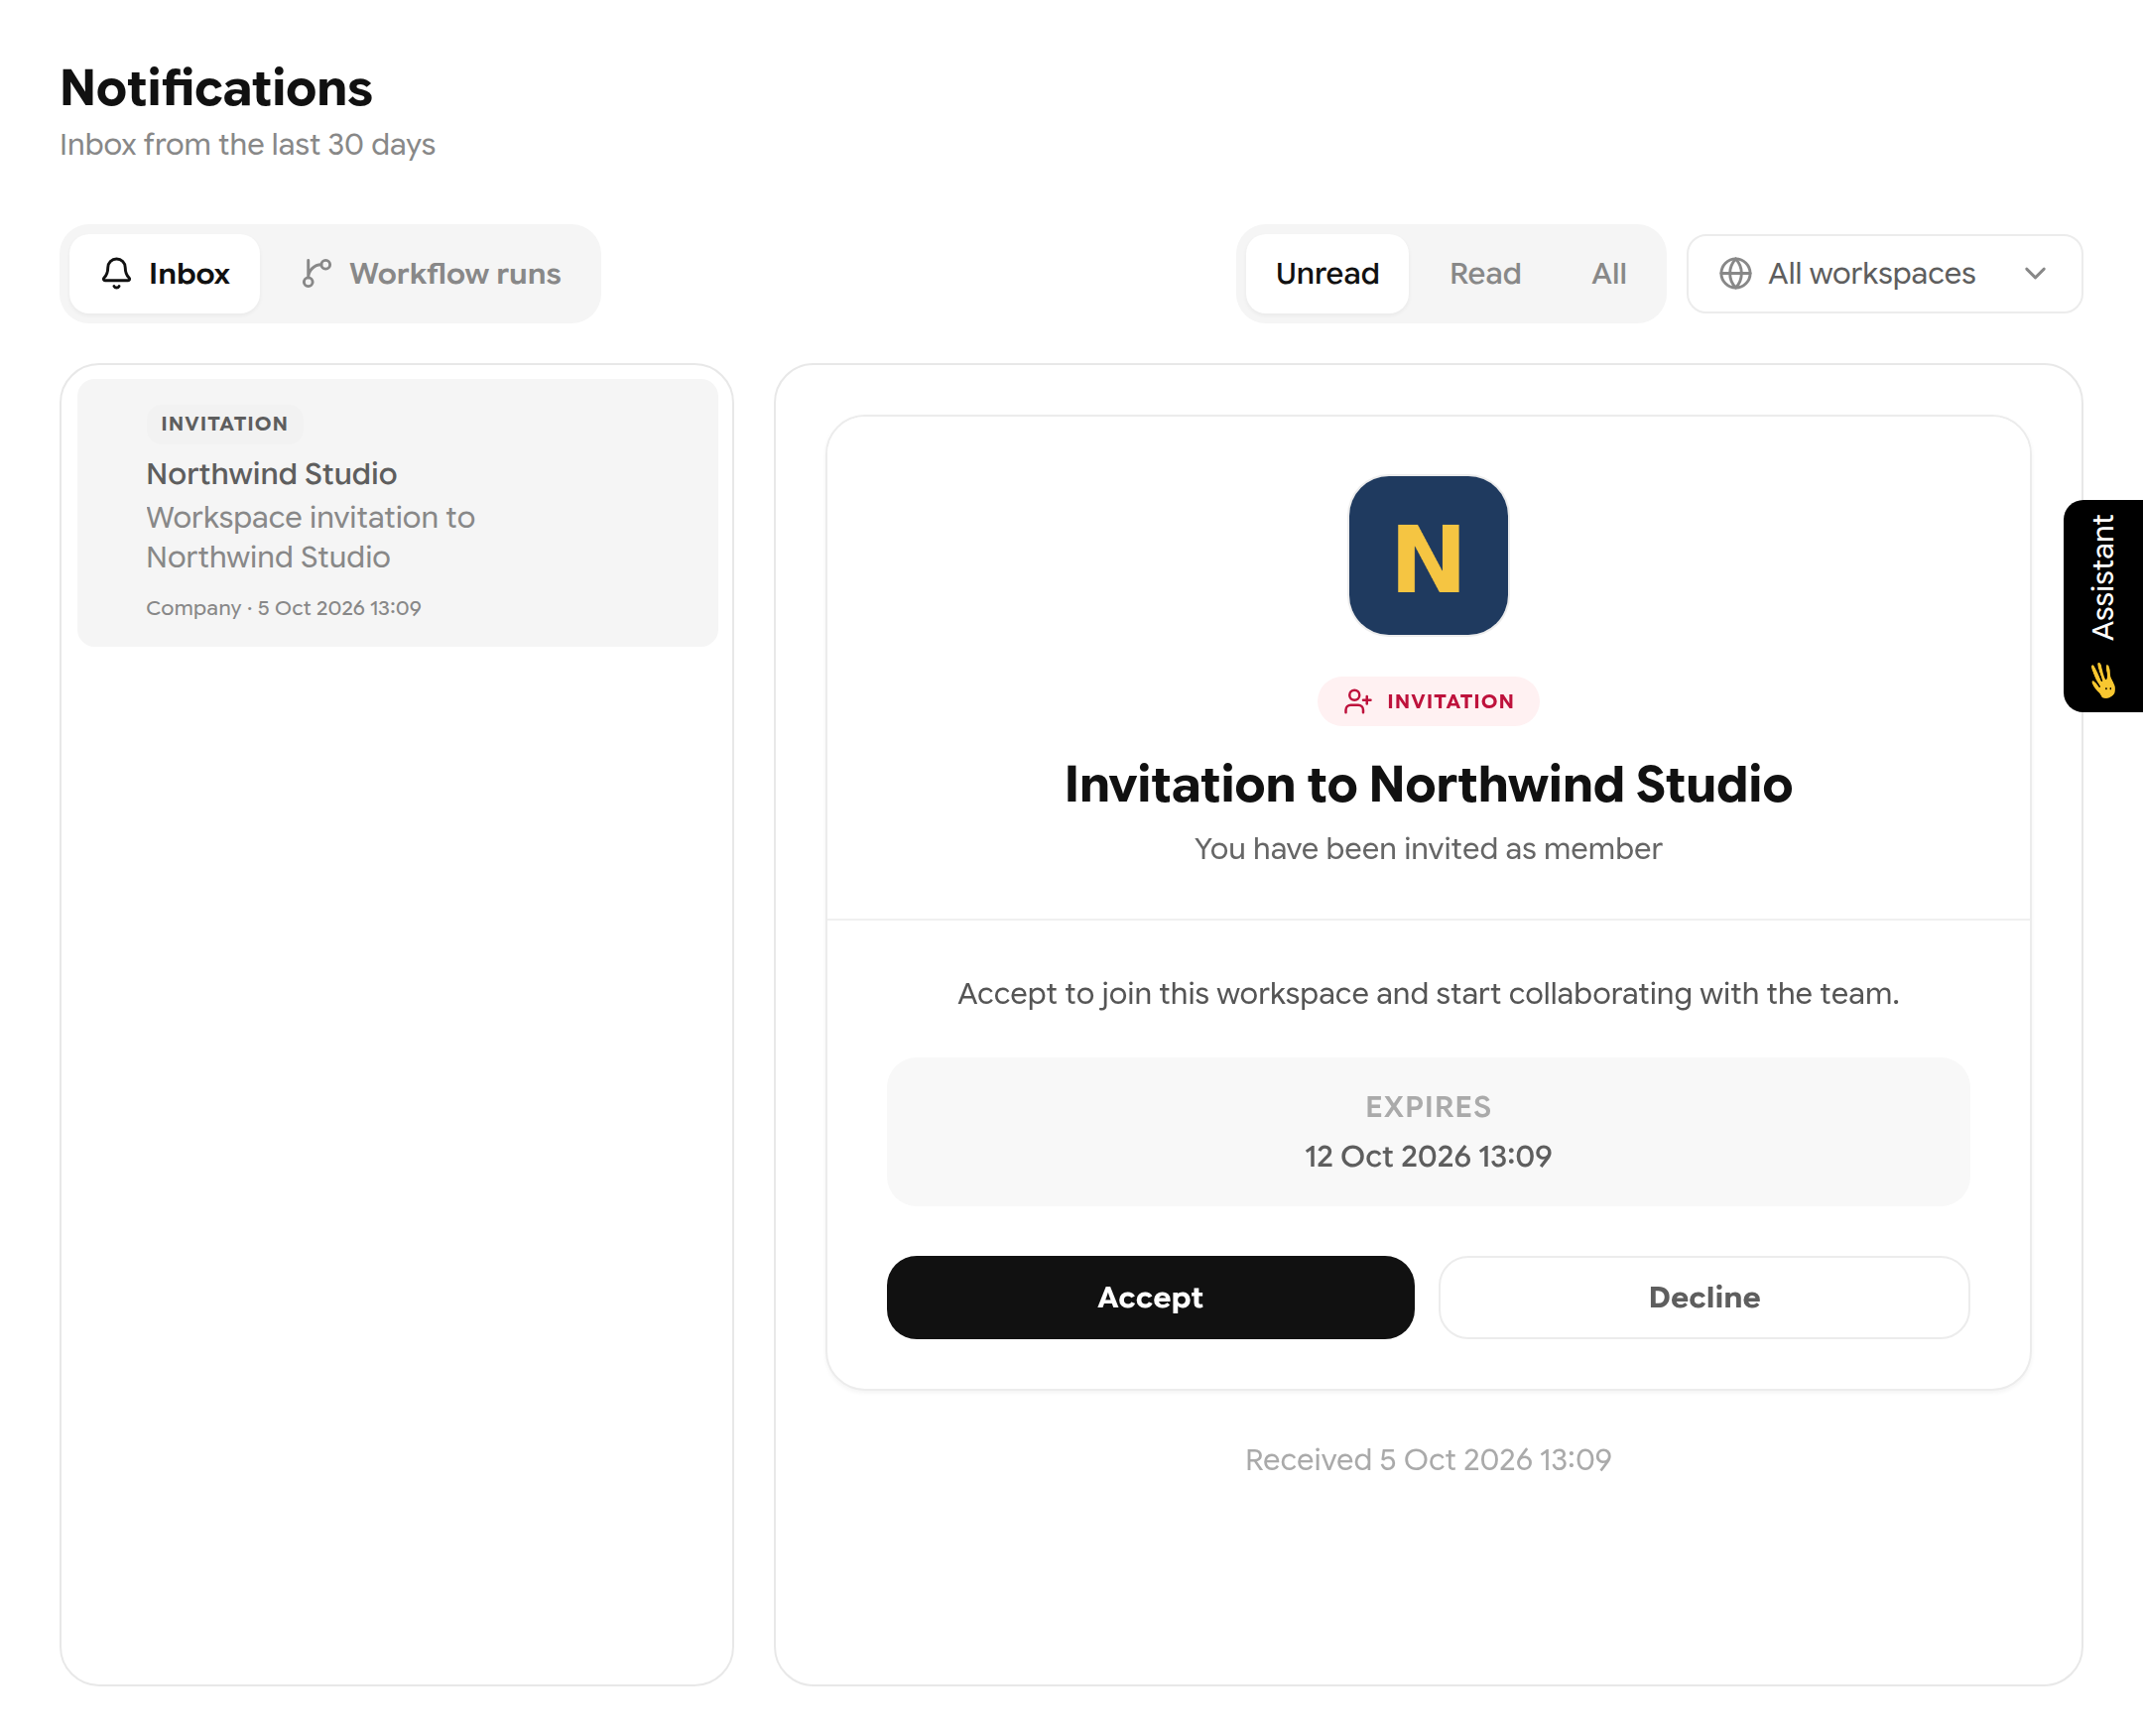Click the 'Notifications' page title

(216, 88)
